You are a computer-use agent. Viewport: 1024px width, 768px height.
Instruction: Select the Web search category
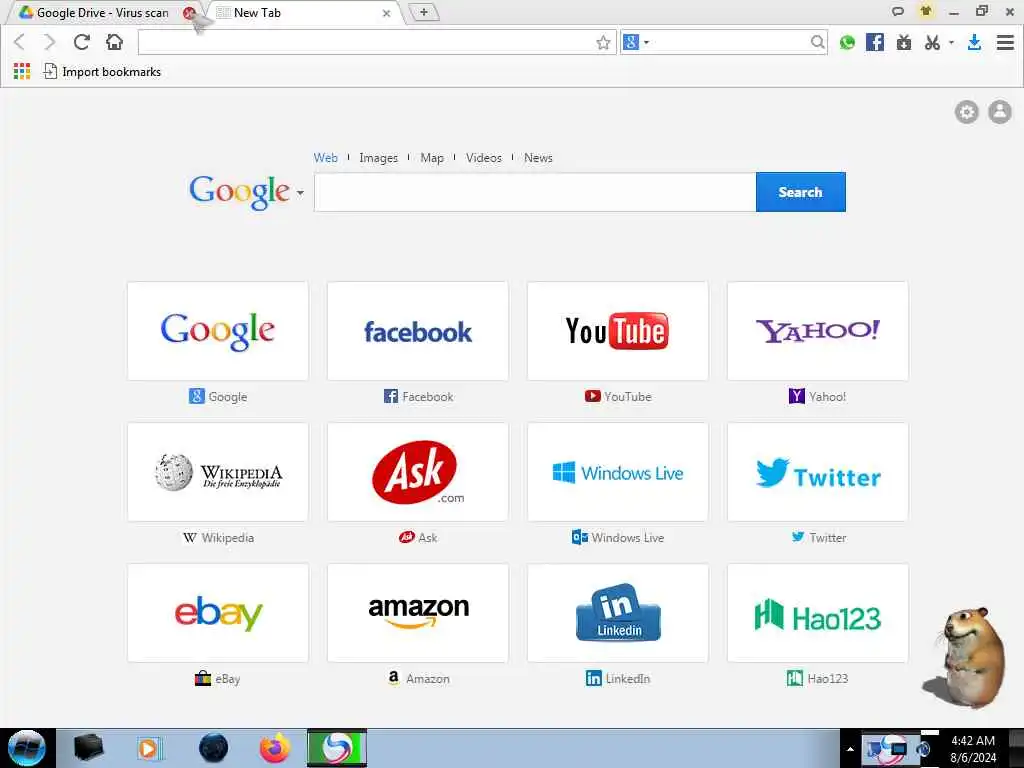(x=325, y=157)
